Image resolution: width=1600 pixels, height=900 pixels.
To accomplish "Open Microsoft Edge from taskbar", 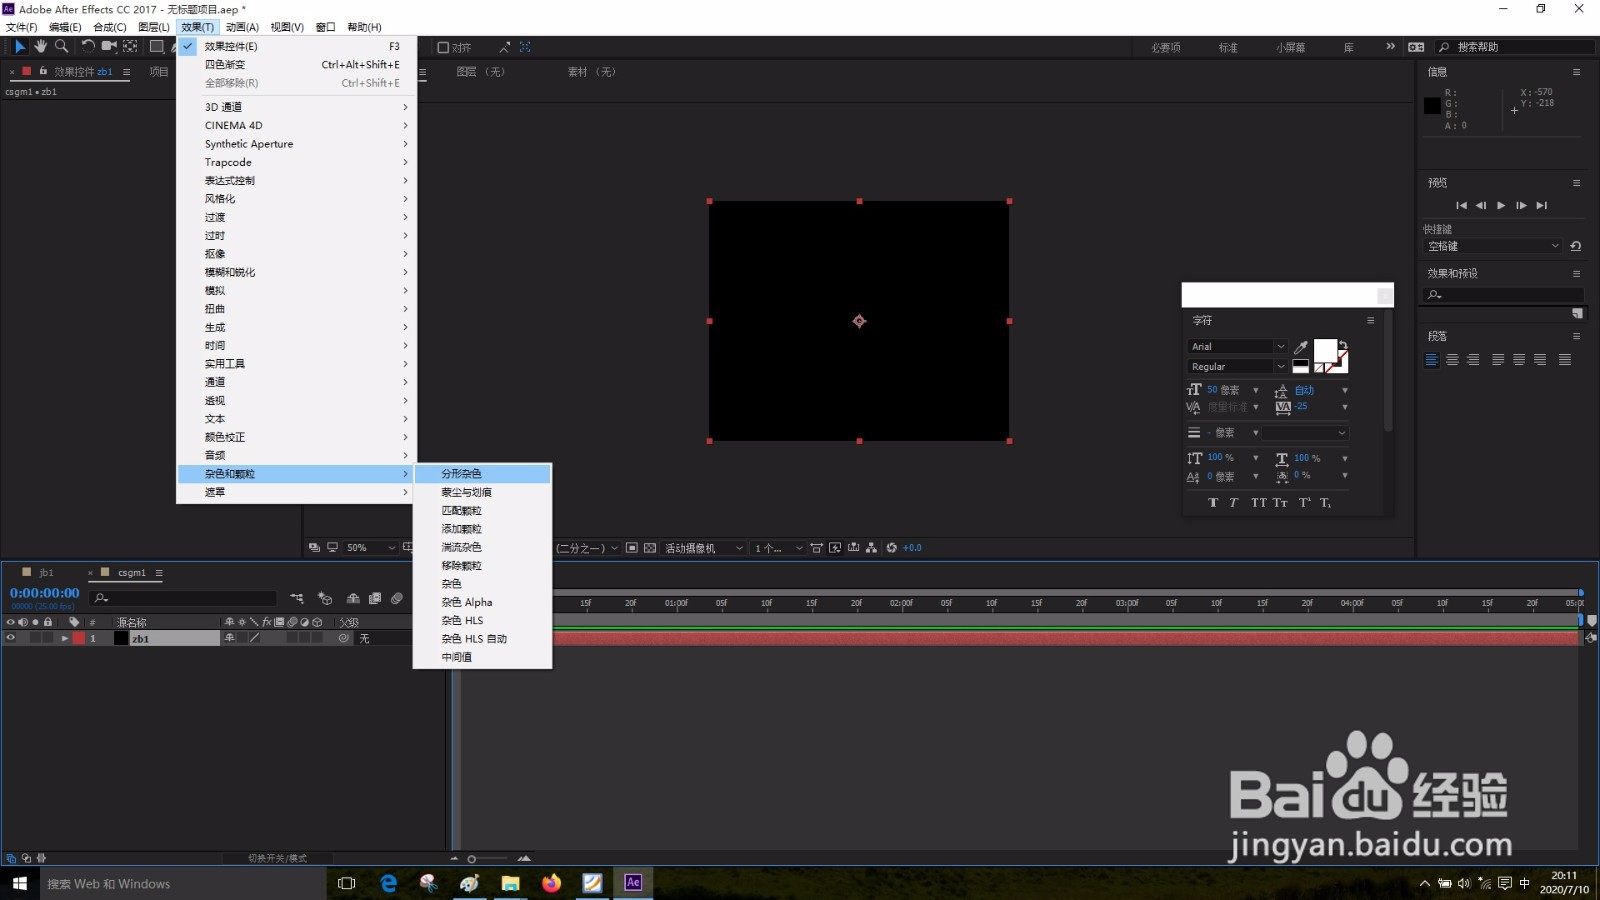I will click(388, 883).
